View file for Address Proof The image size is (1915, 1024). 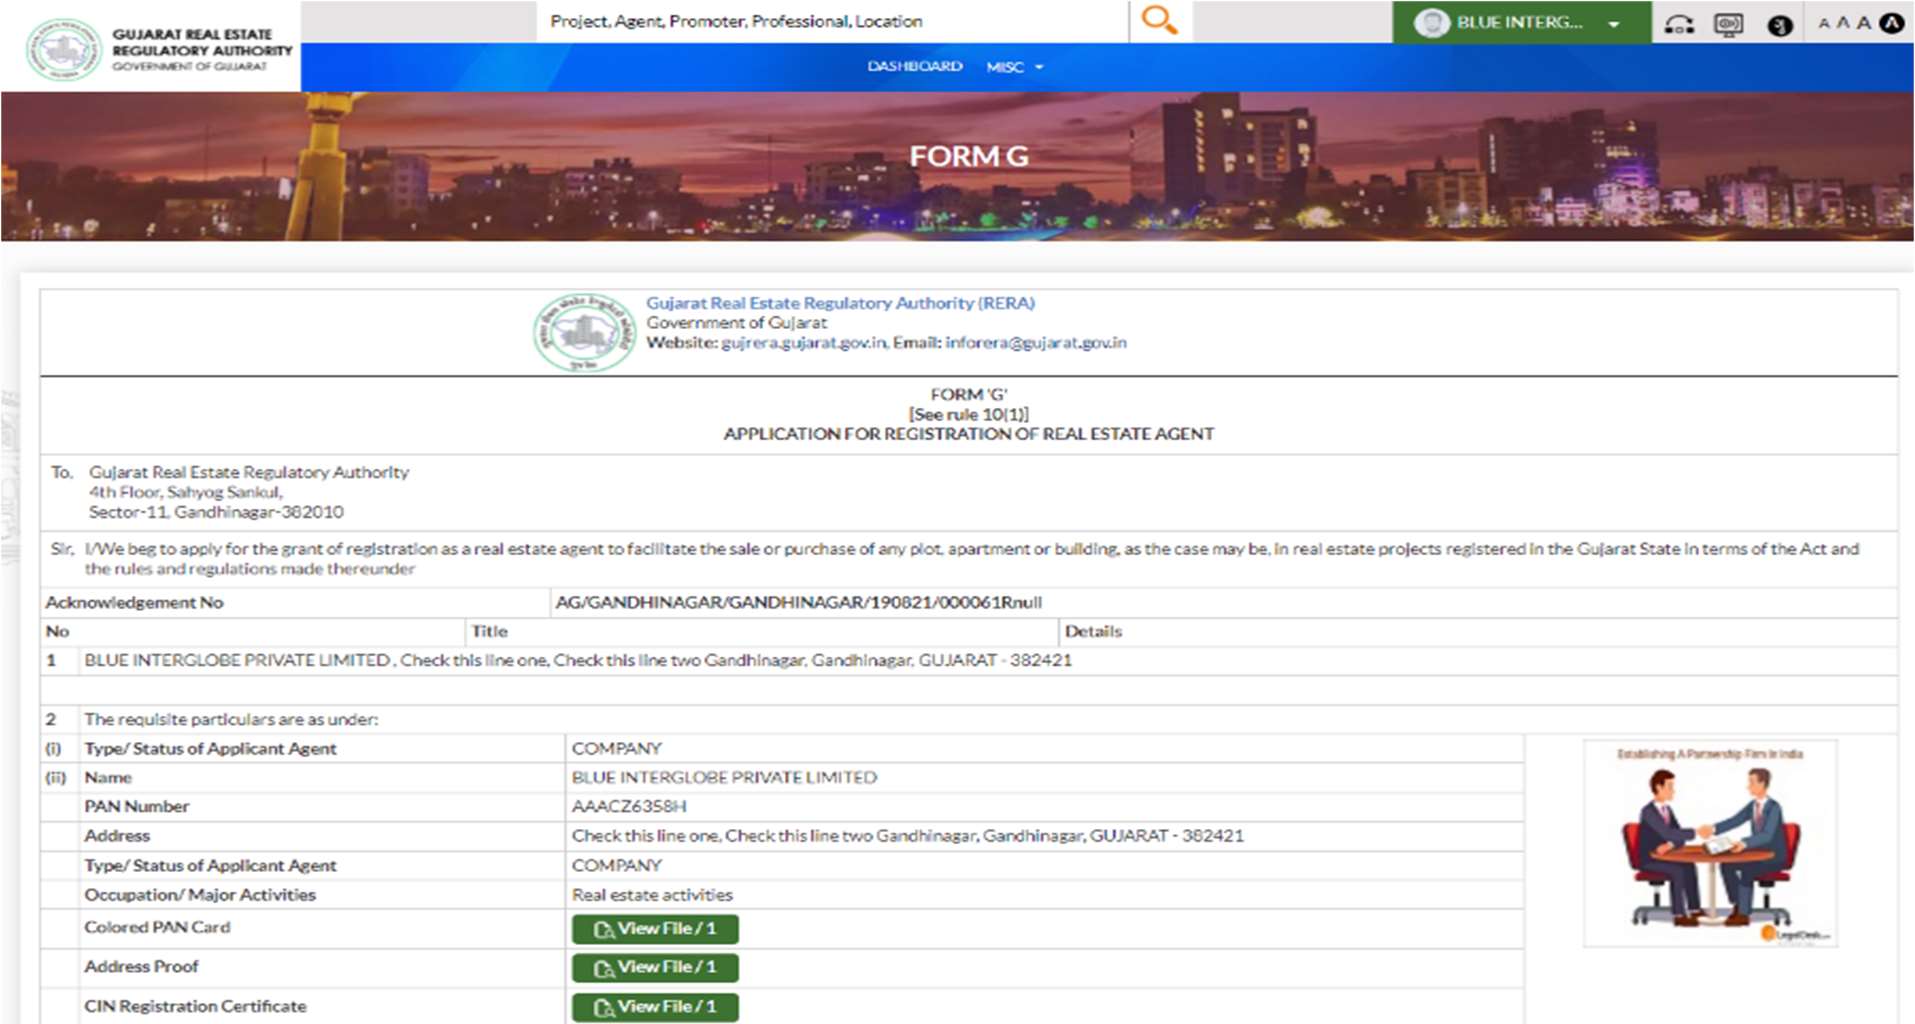coord(655,967)
